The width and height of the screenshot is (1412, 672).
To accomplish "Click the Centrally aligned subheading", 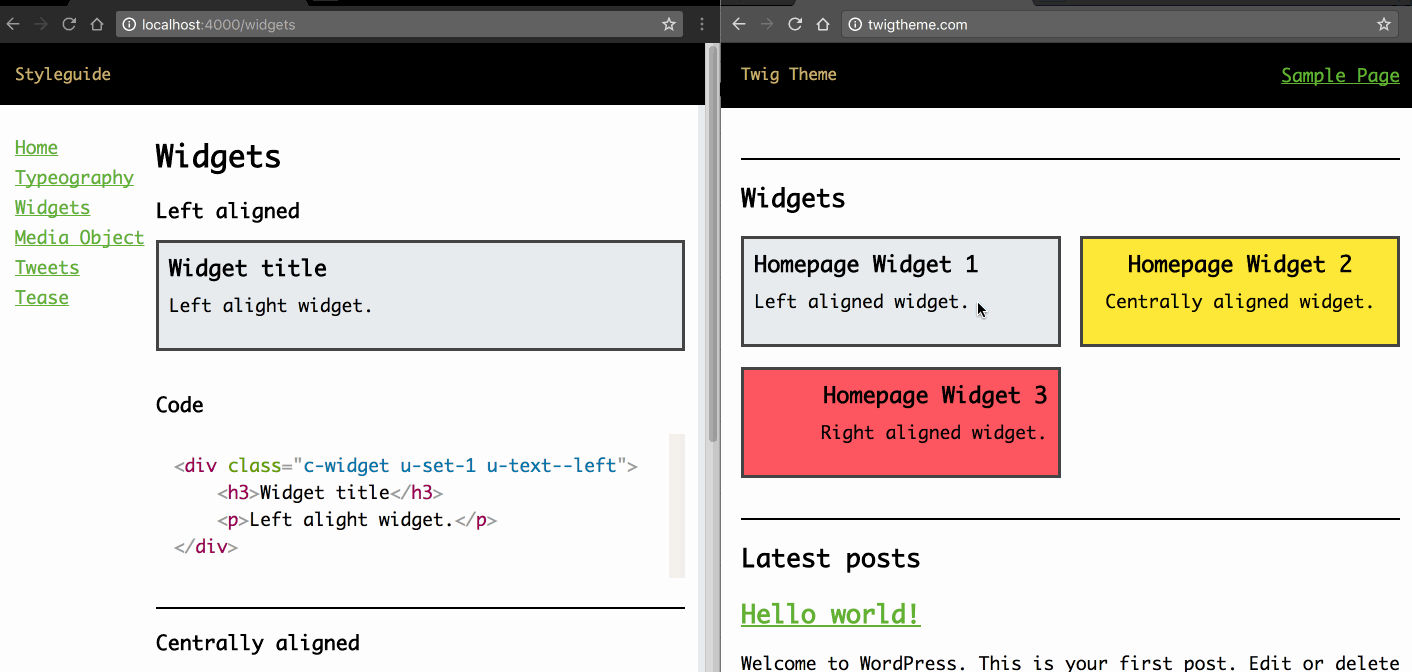I will 258,643.
